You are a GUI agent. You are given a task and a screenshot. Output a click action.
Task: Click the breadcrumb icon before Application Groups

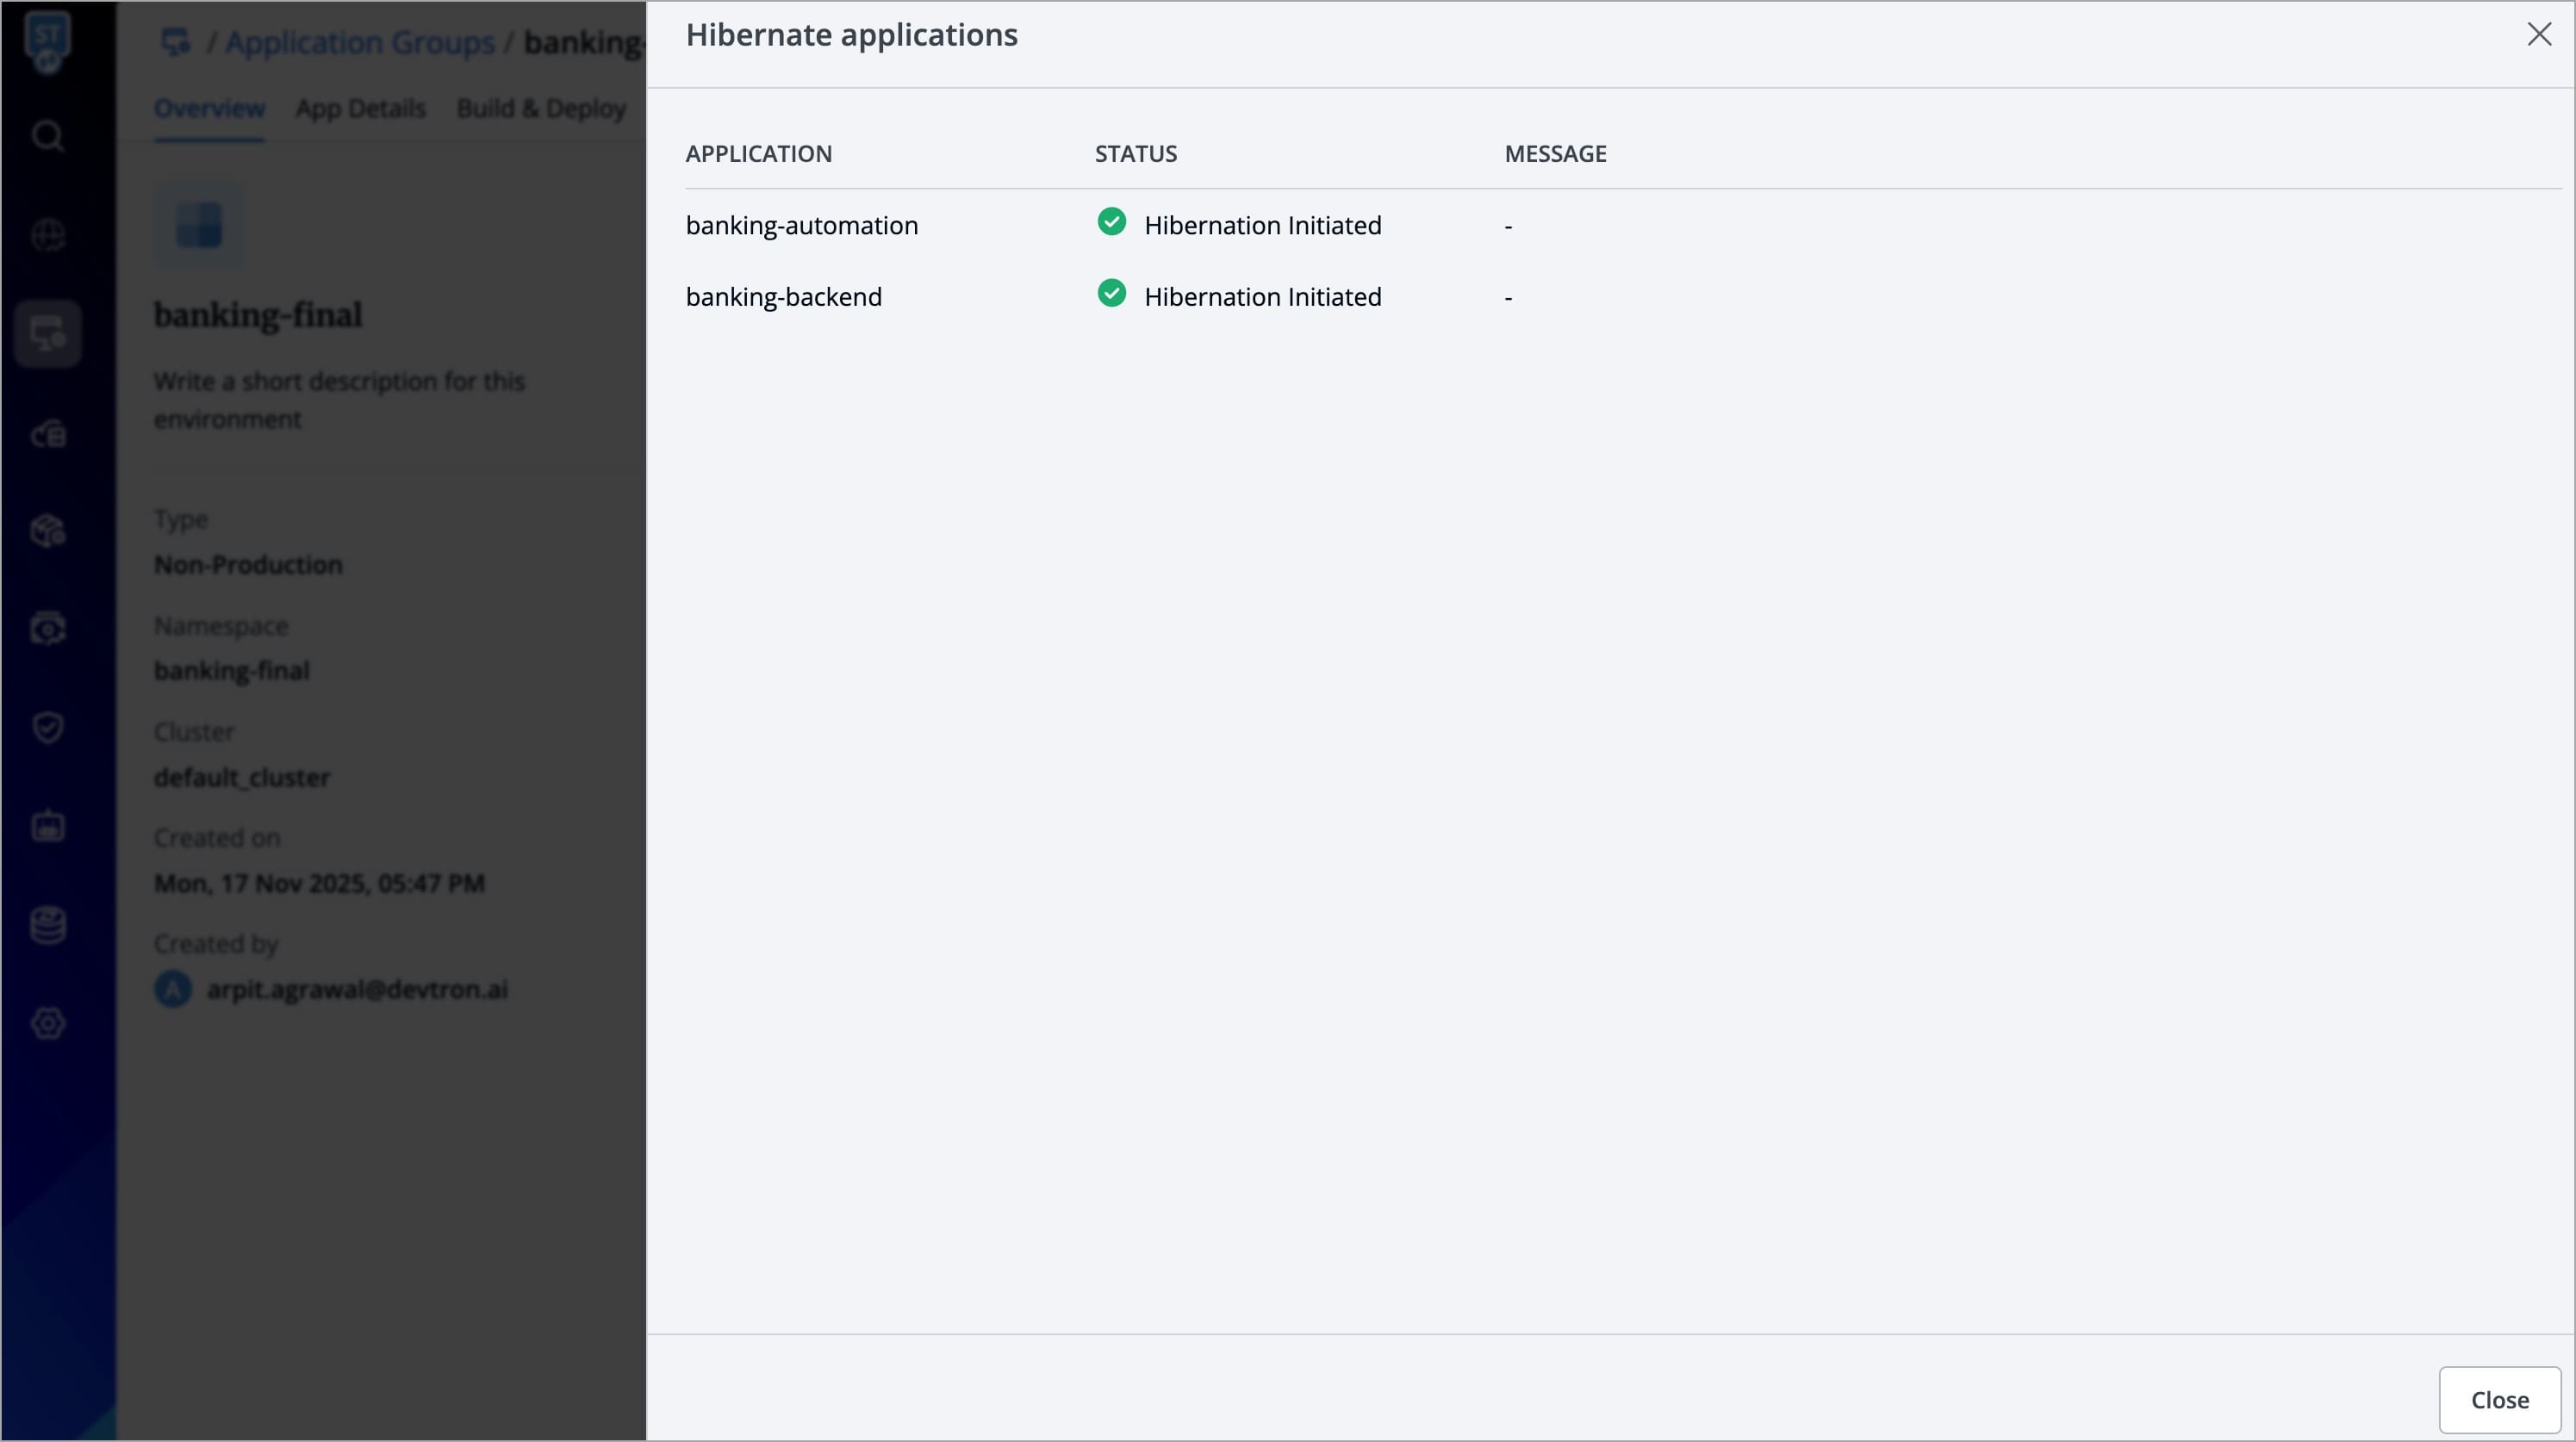click(176, 42)
